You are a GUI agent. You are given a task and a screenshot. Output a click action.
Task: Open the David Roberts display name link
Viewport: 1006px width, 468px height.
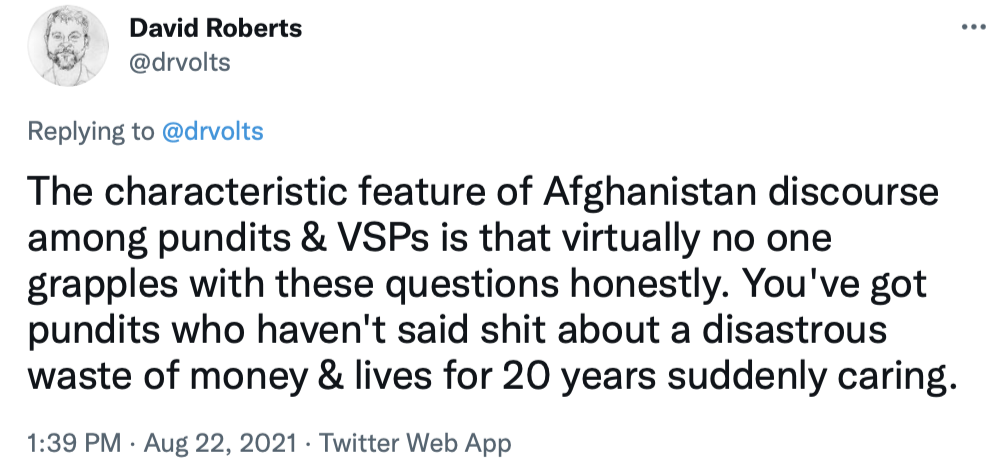point(215,29)
